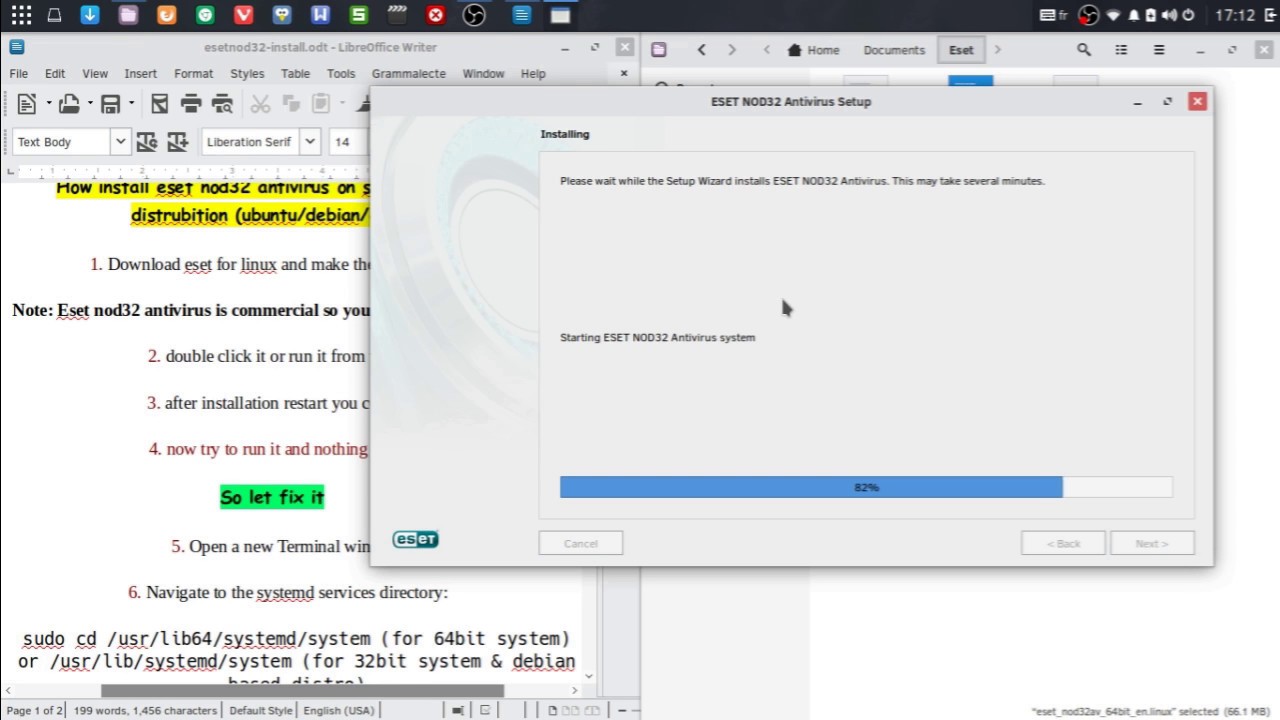Click Export as PDF icon in Writer
Screen dimensions: 1280x720
159,103
